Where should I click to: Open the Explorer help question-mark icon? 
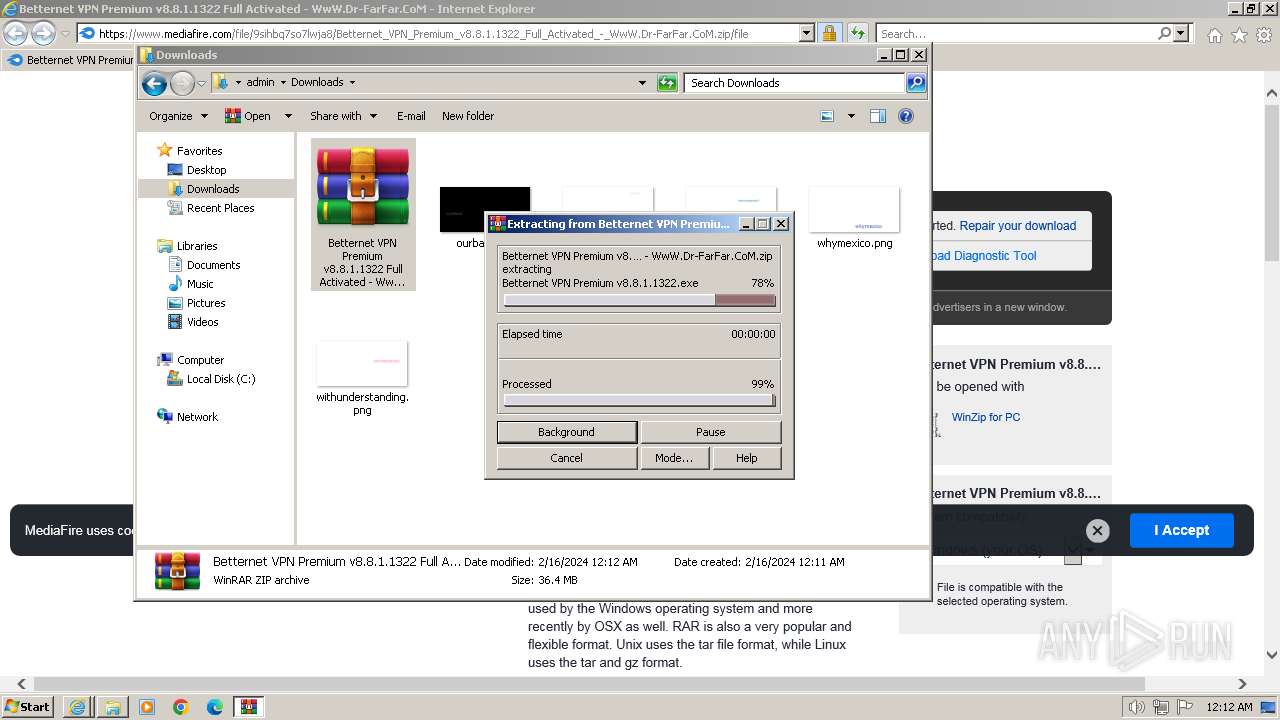pyautogui.click(x=906, y=116)
